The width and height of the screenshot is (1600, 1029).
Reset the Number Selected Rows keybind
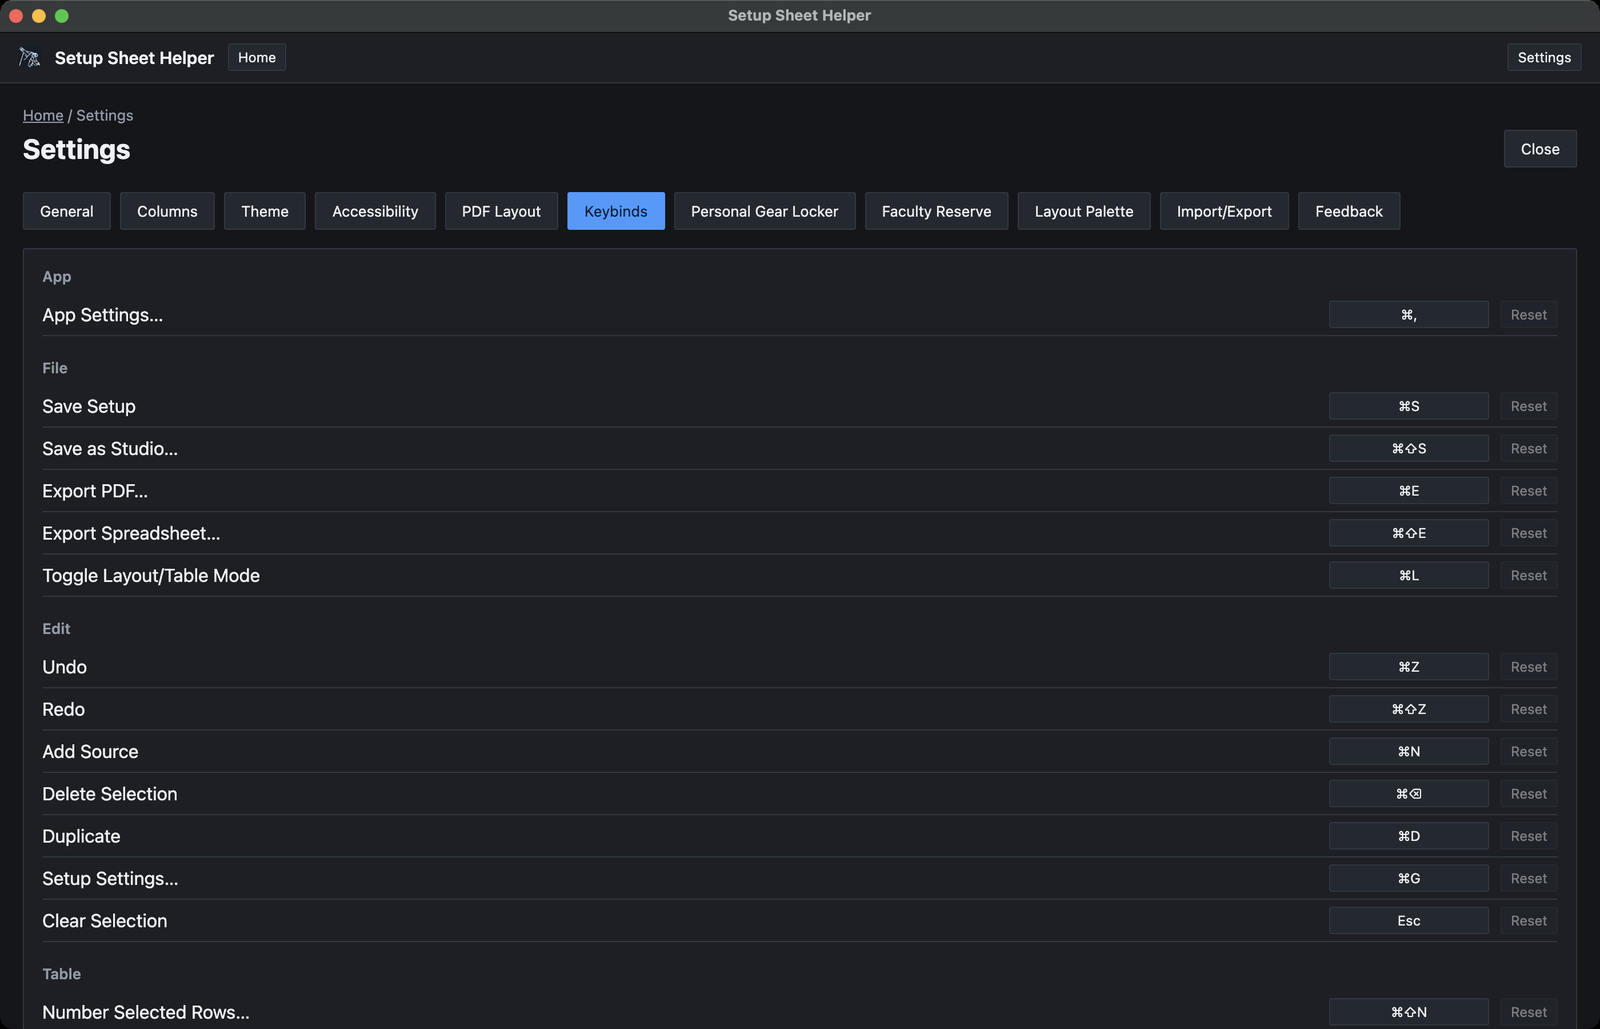(x=1529, y=1012)
